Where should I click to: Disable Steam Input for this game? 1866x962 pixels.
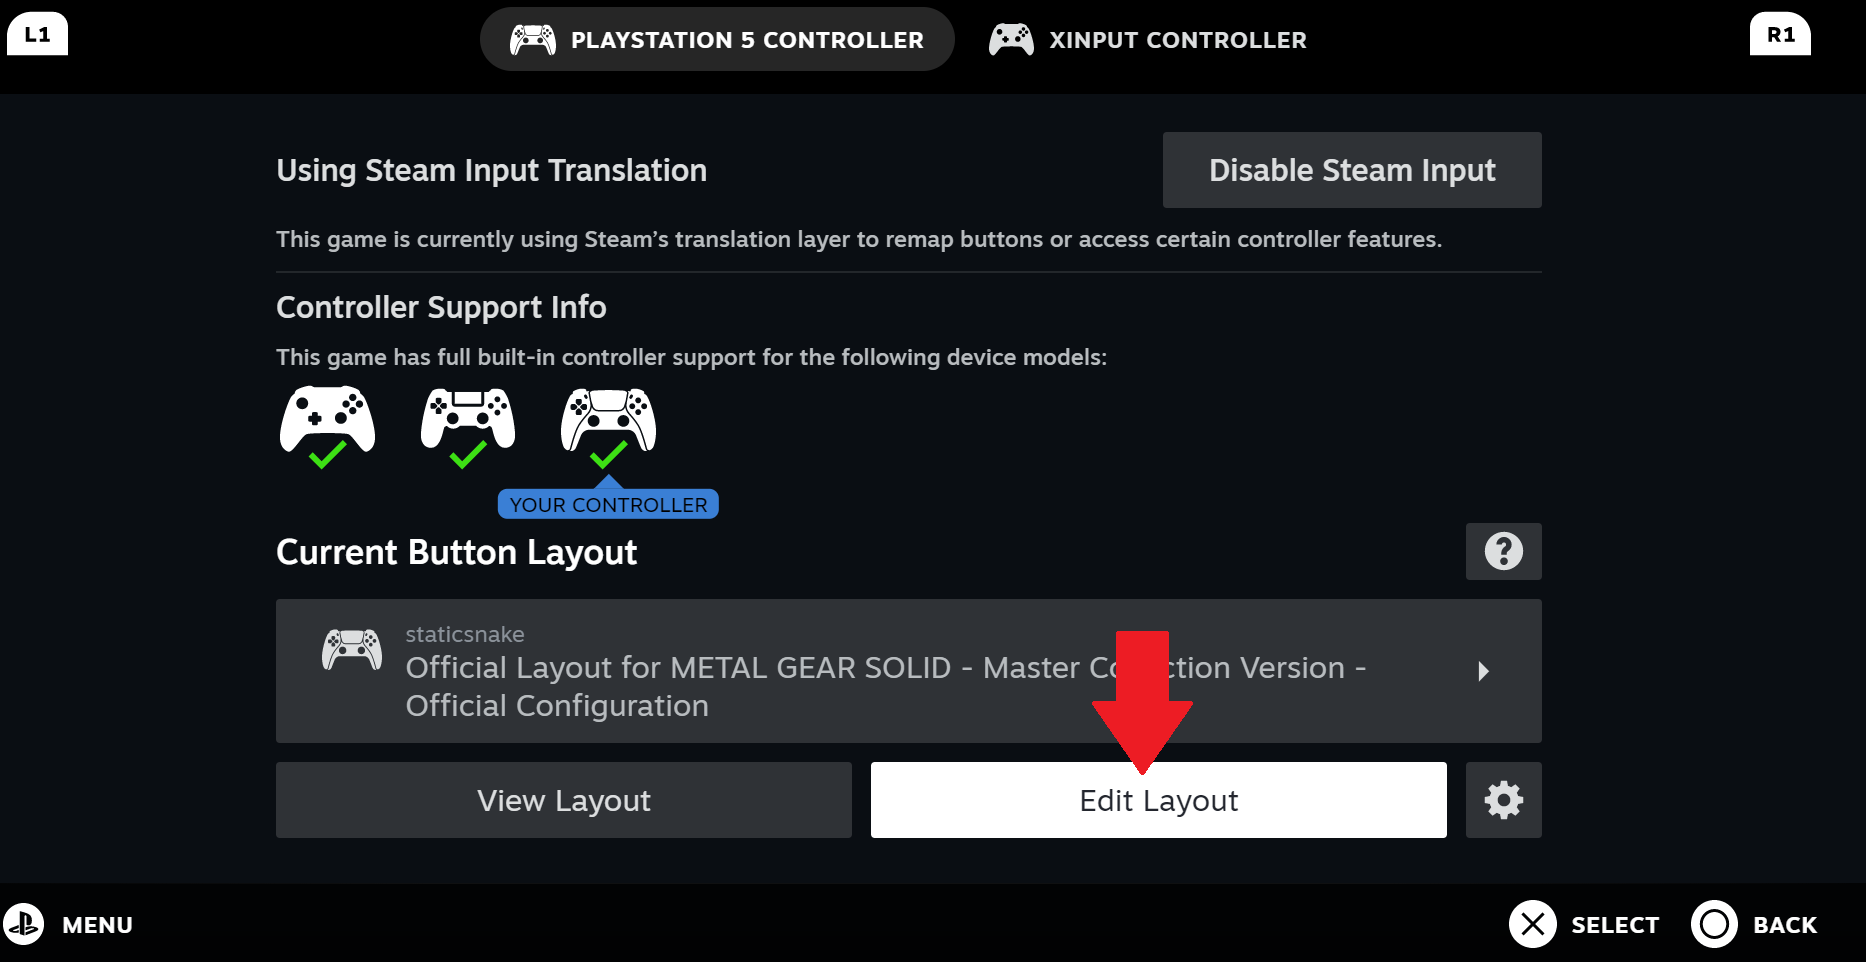(1352, 170)
